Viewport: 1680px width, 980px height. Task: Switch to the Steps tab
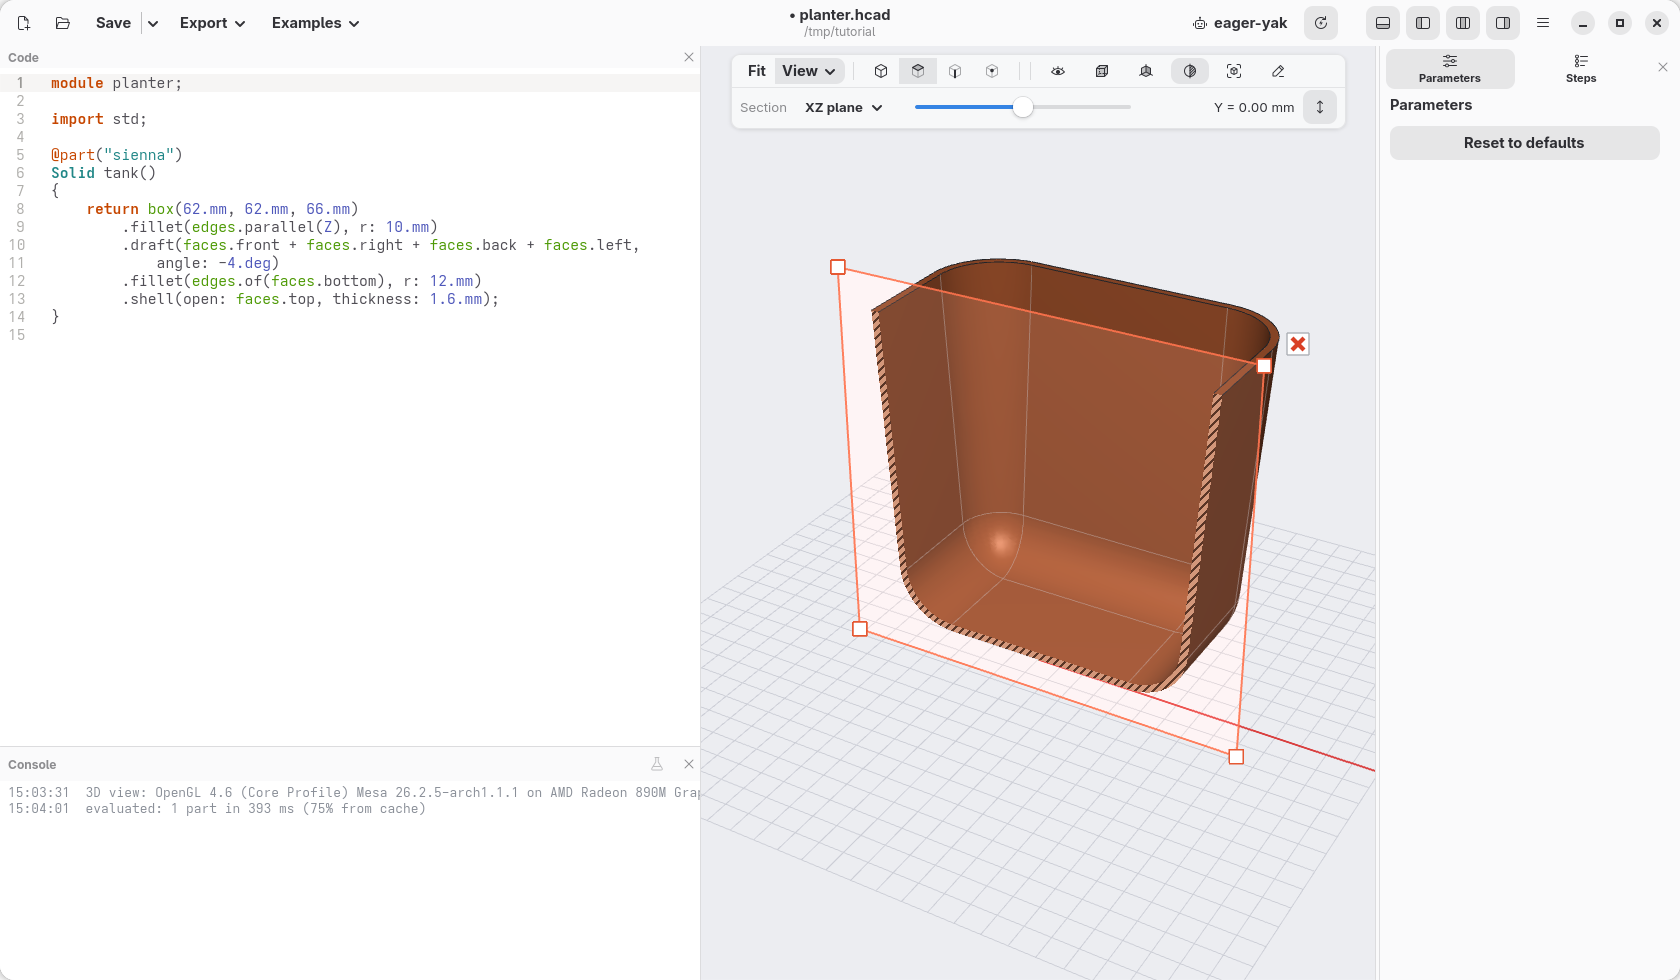click(1581, 69)
